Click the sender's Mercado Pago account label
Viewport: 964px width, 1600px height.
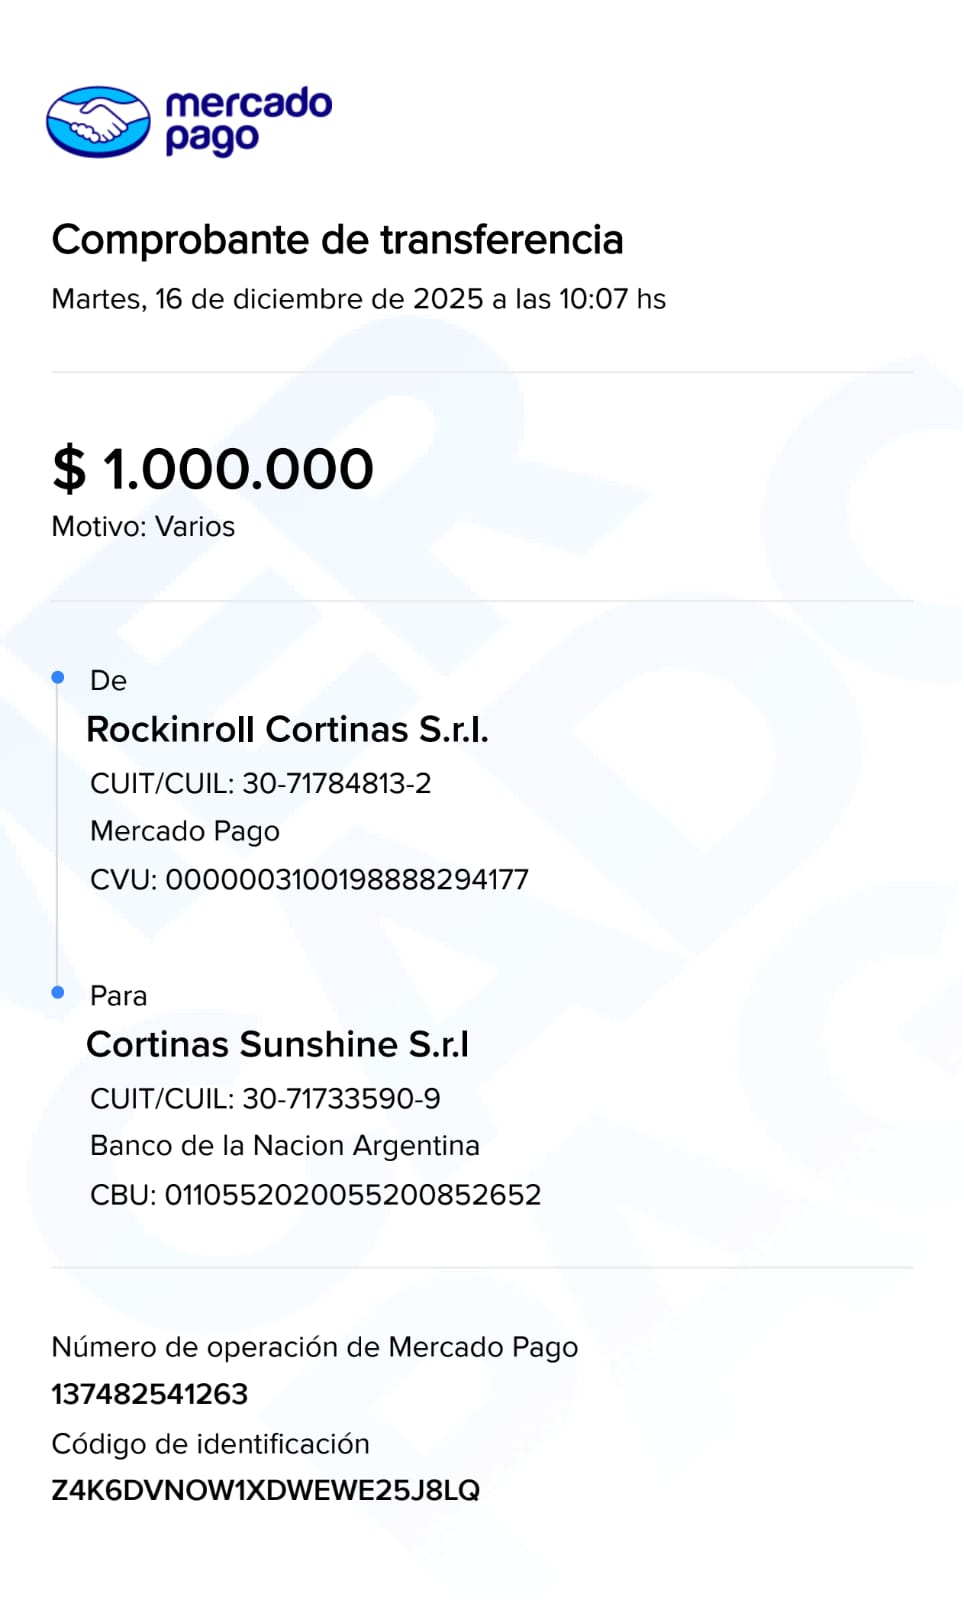tap(185, 831)
